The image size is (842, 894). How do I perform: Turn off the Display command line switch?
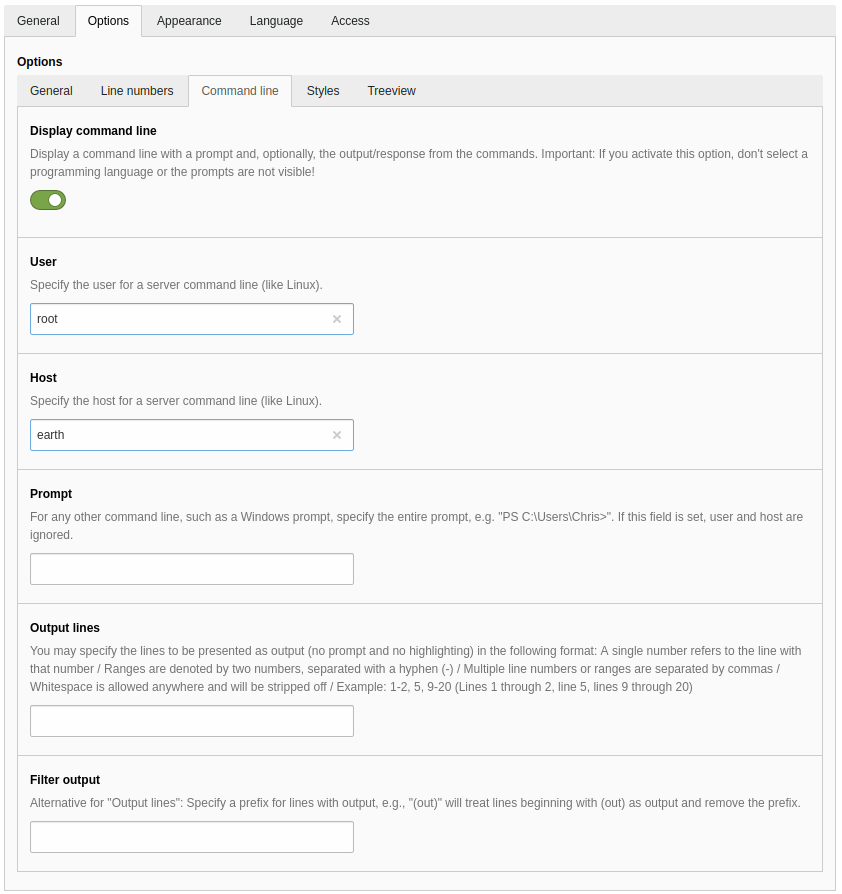point(48,200)
